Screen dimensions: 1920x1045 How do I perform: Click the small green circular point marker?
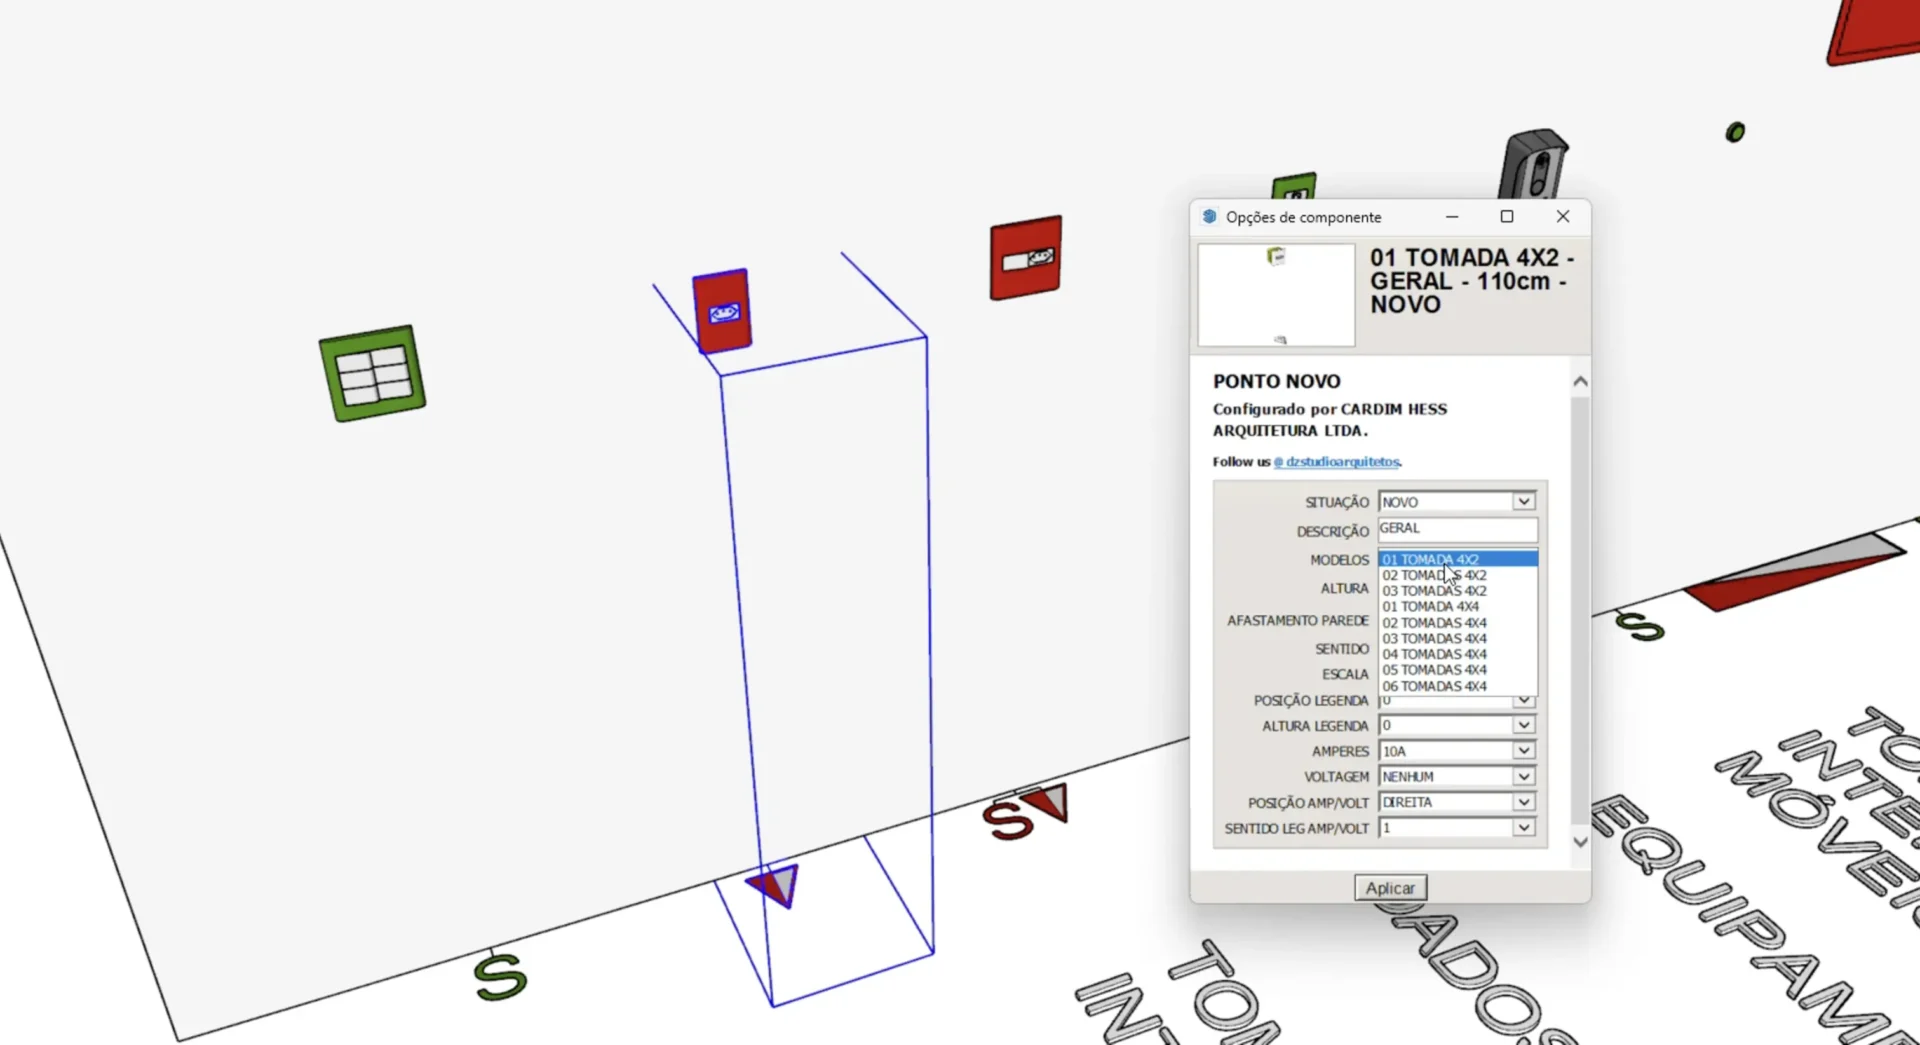(x=1735, y=132)
